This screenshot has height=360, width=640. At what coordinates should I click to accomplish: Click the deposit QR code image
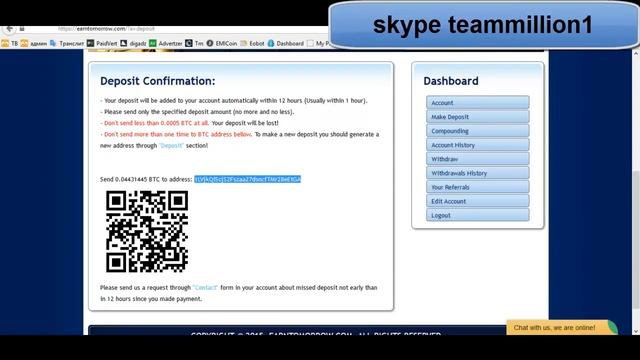point(147,231)
